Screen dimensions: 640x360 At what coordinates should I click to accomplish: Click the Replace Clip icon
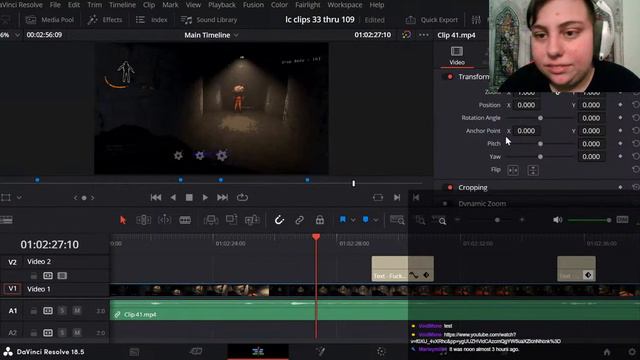pyautogui.click(x=252, y=220)
